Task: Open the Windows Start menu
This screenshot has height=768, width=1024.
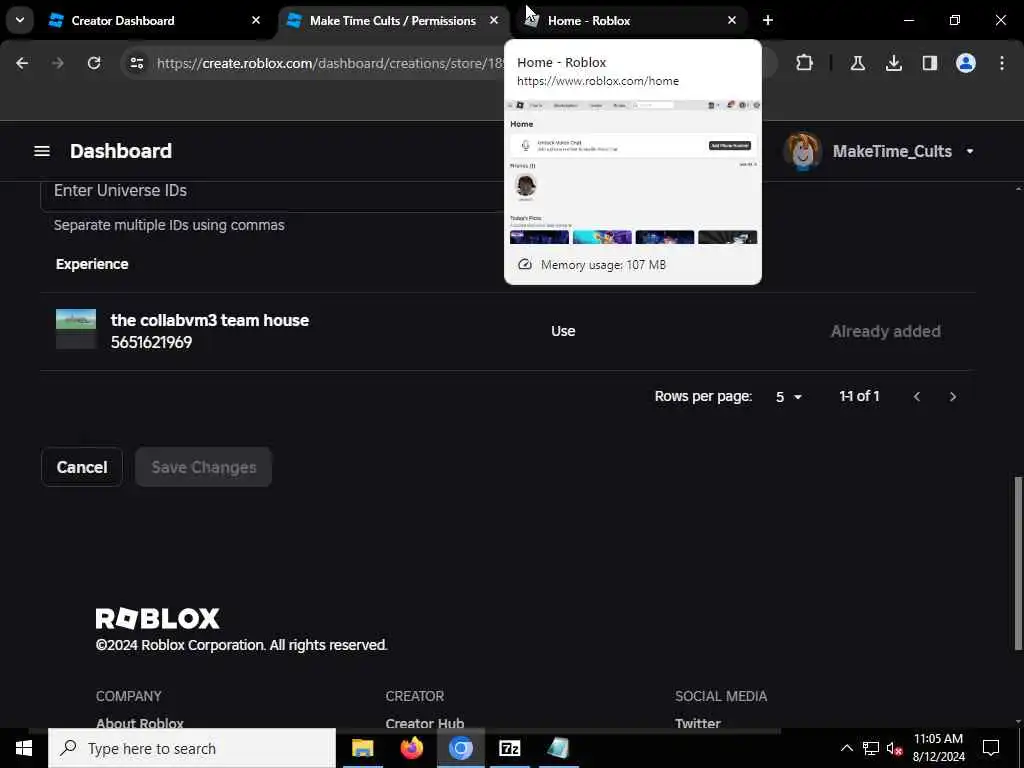Action: point(24,748)
